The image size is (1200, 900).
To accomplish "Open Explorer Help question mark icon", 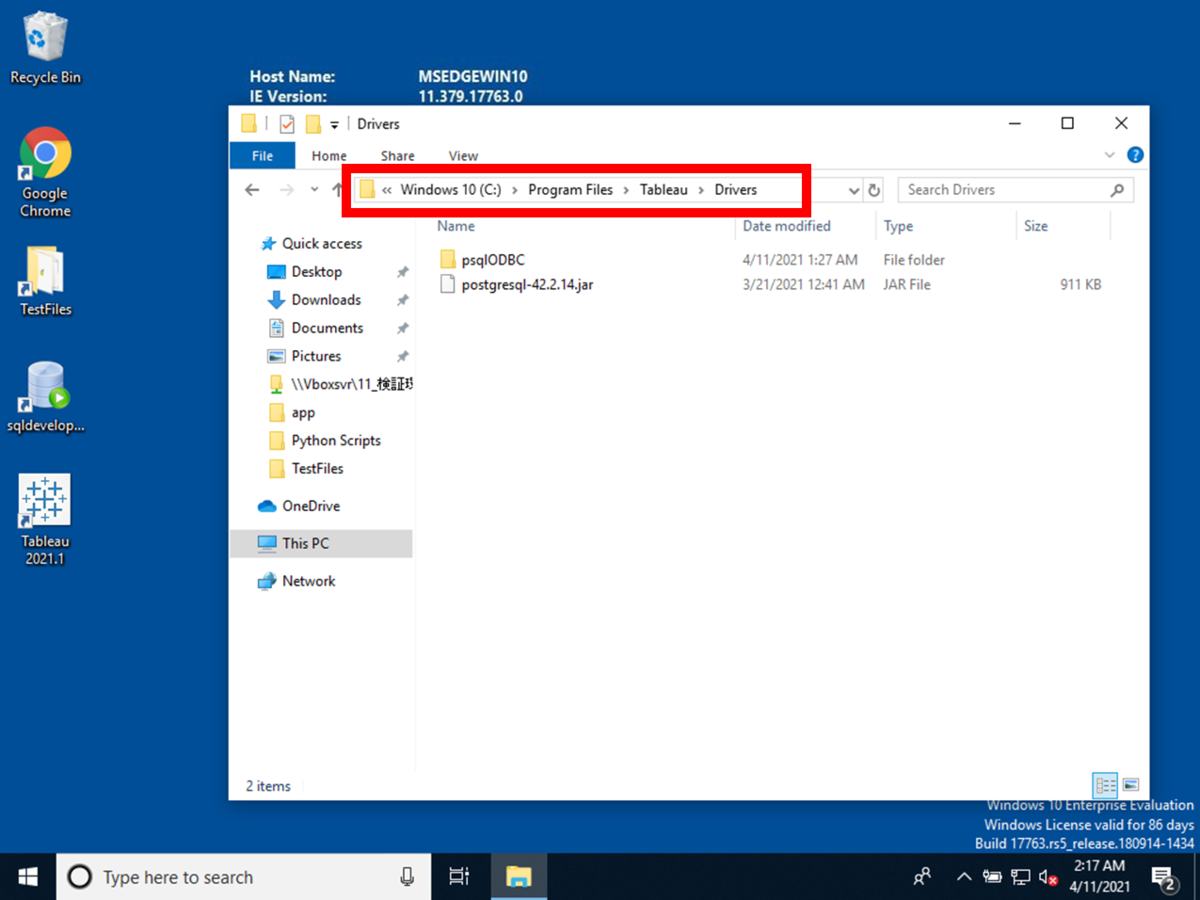I will [1135, 155].
